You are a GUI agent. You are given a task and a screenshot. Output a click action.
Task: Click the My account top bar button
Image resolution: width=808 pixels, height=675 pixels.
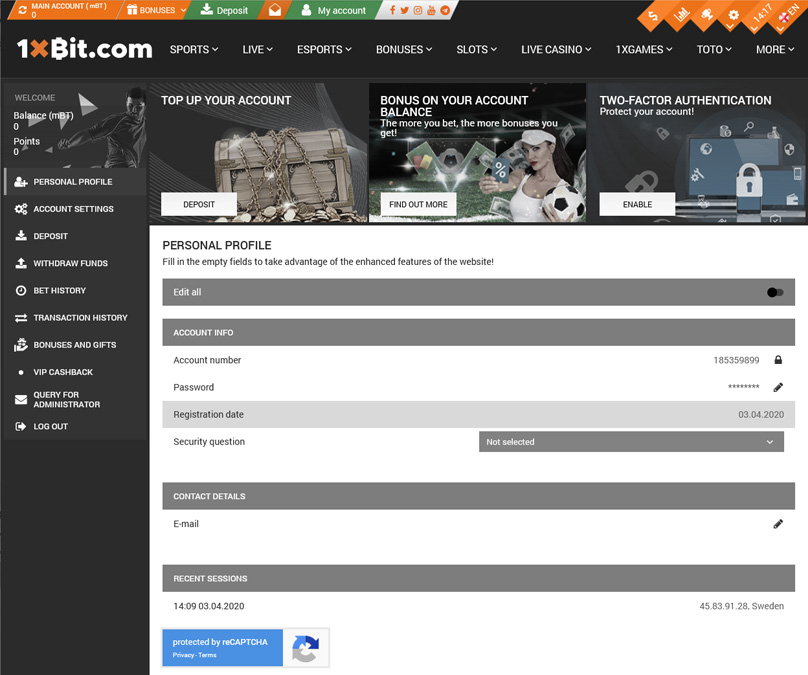[x=334, y=10]
